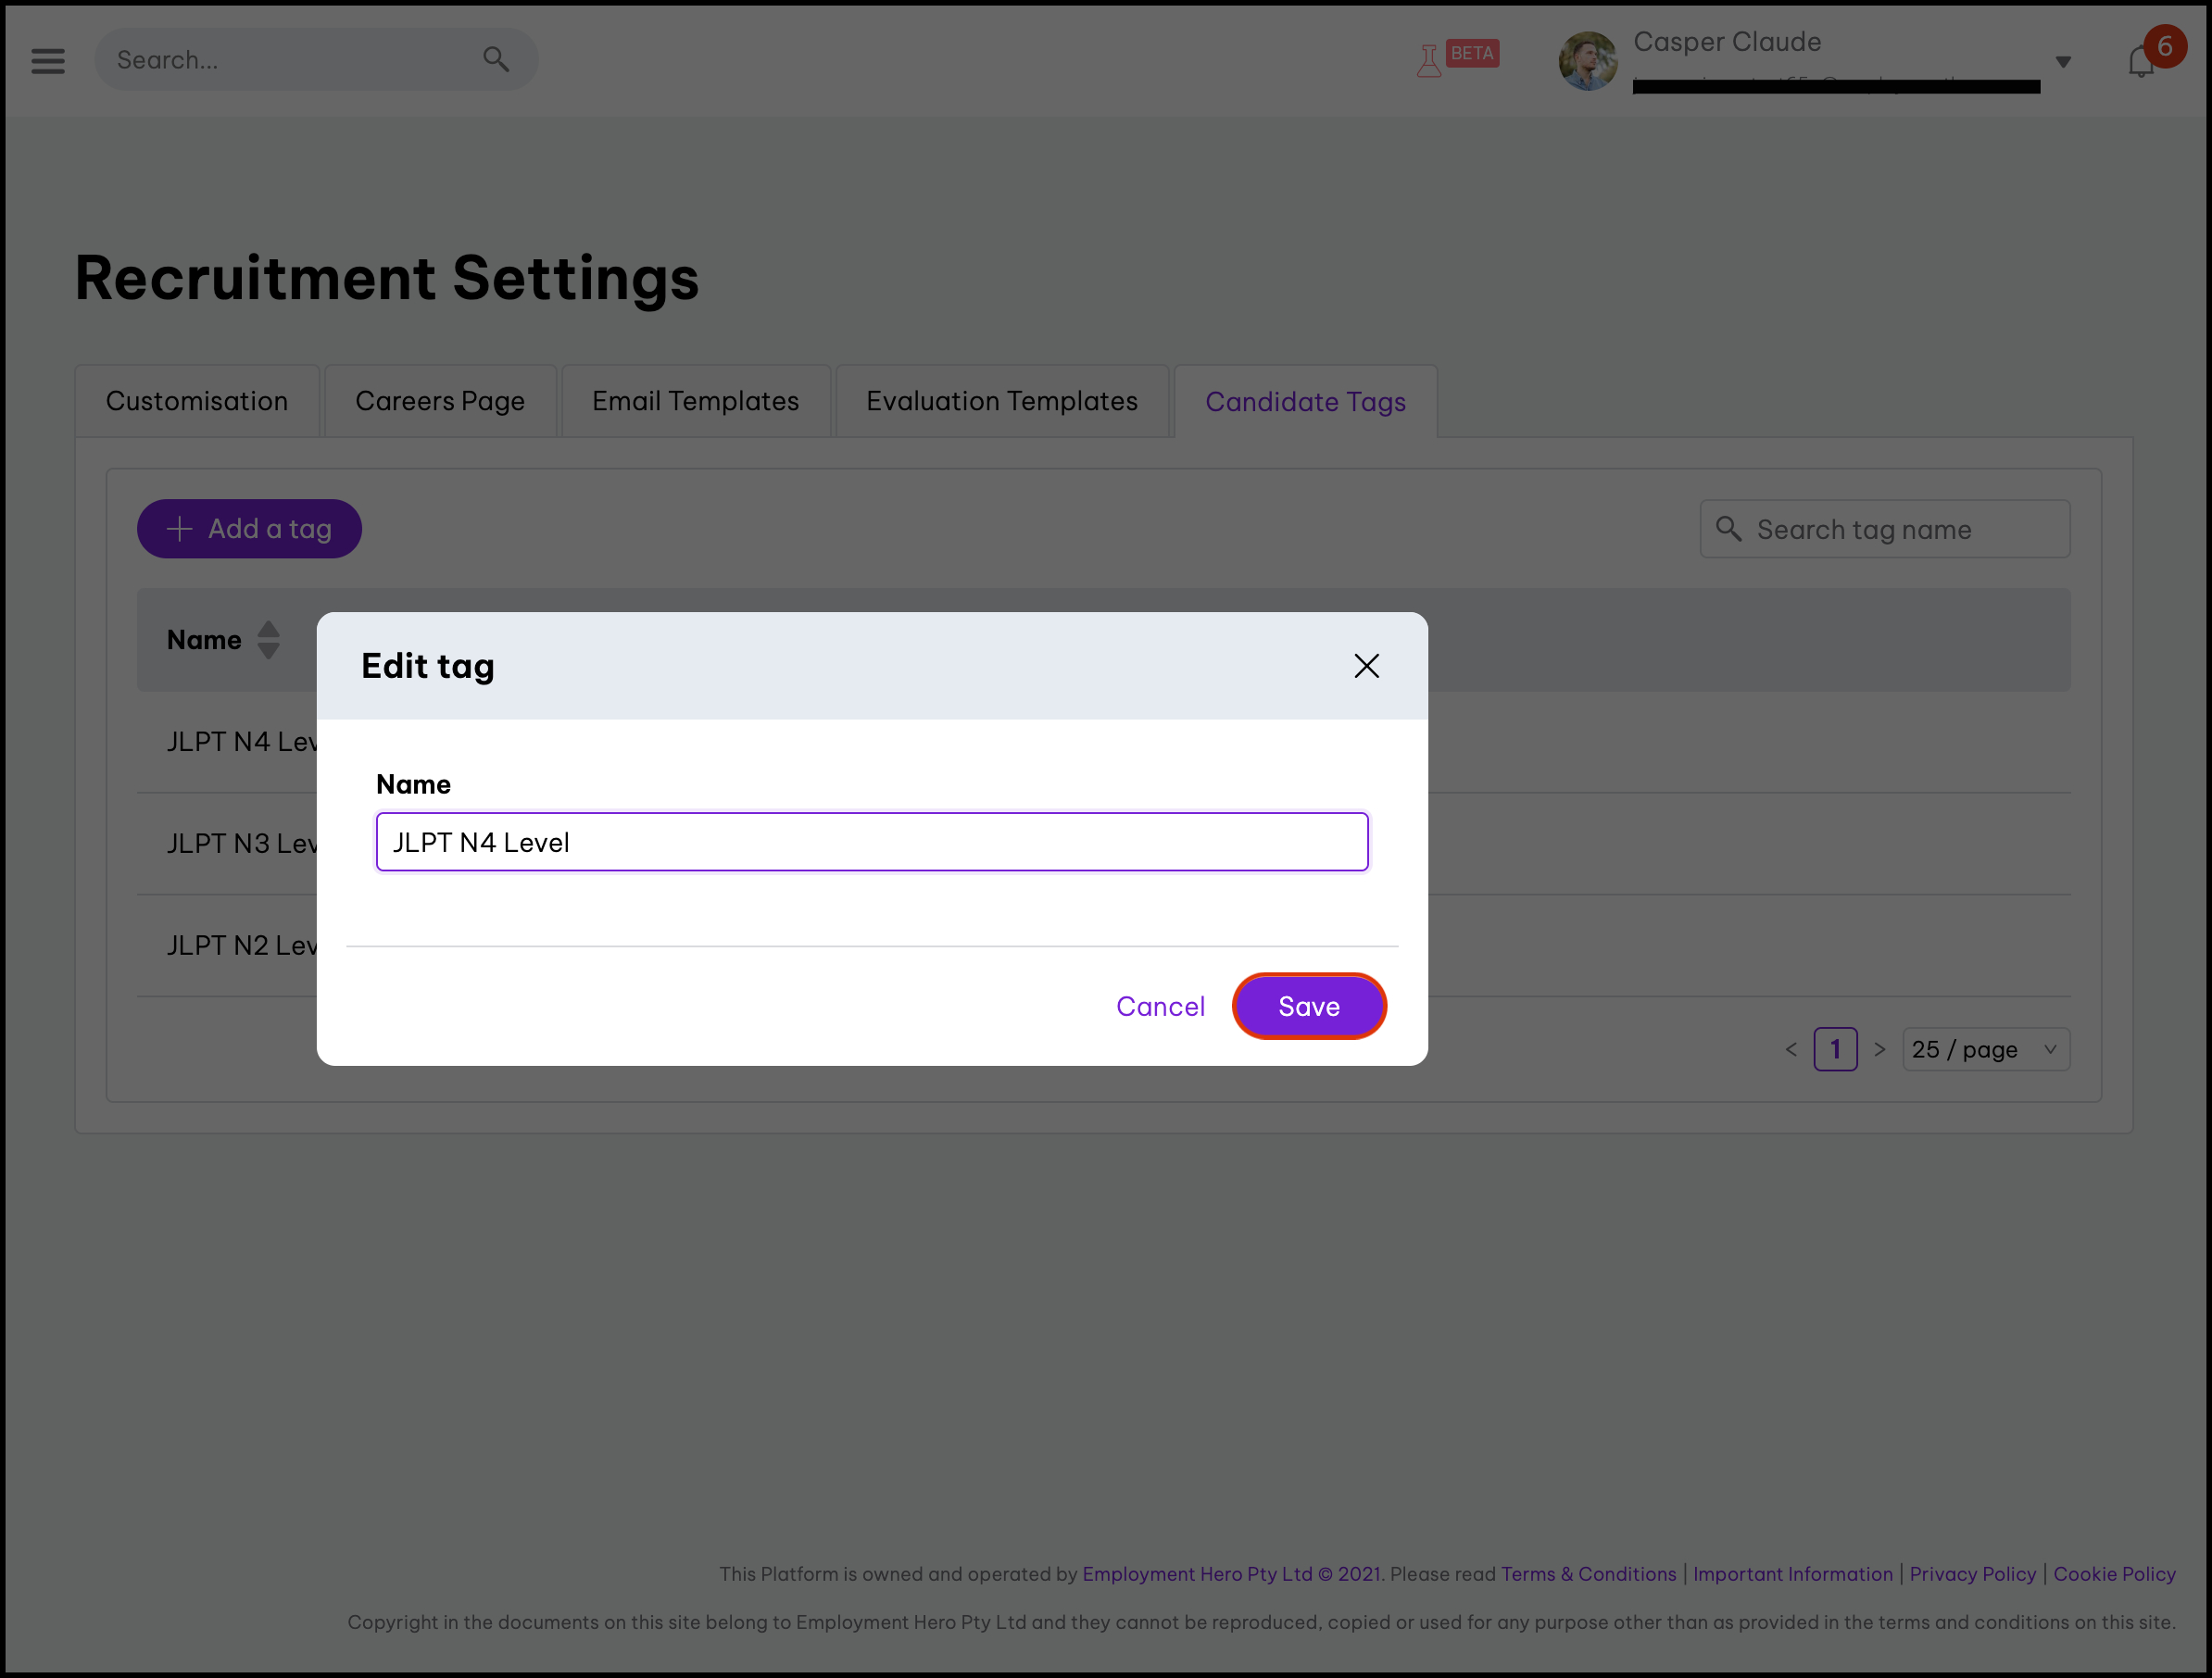
Task: Click the tag search magnifier icon
Action: coord(1728,529)
